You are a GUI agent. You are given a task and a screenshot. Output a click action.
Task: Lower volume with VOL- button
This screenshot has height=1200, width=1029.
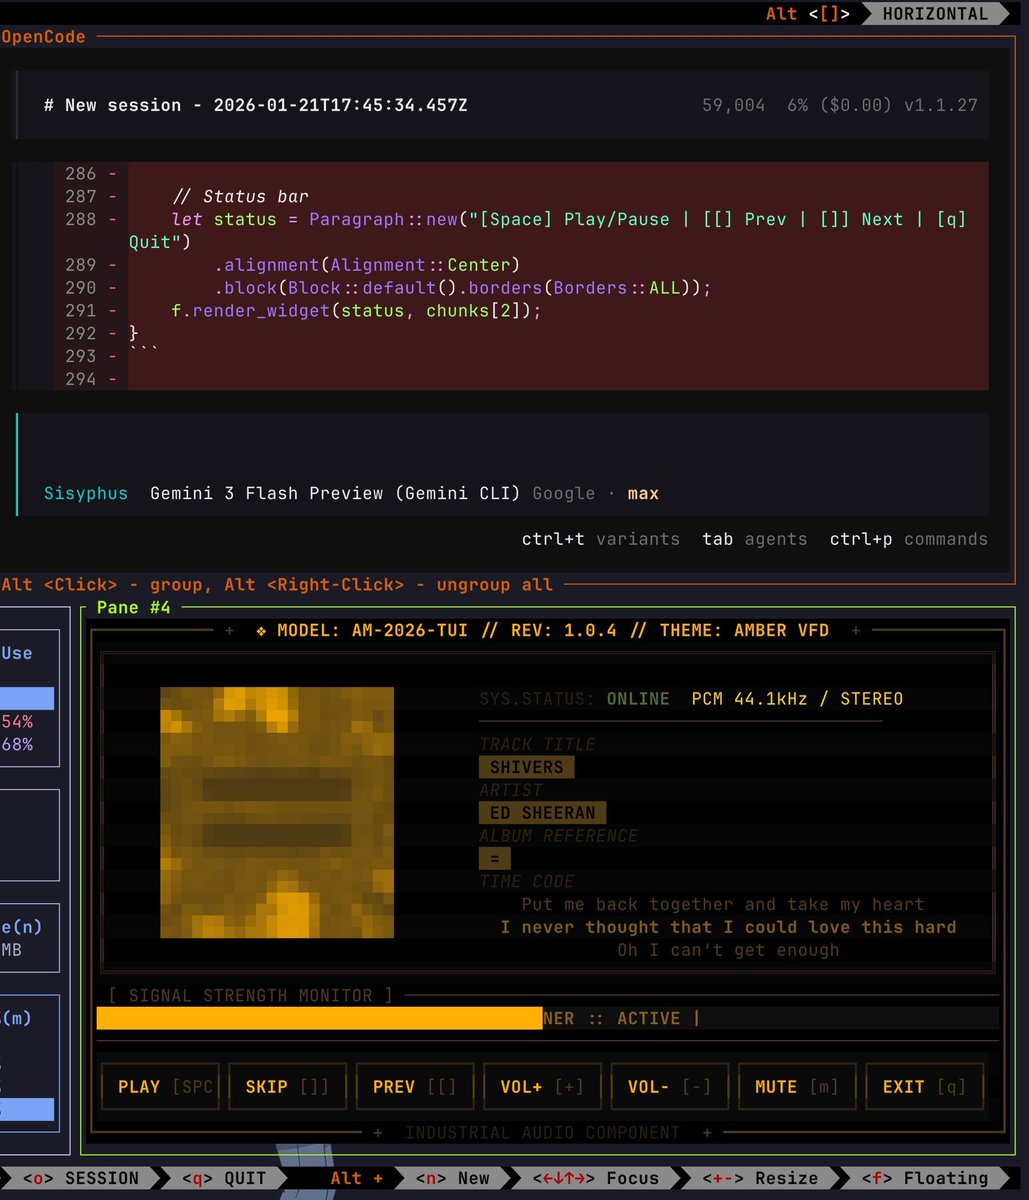pos(669,1087)
